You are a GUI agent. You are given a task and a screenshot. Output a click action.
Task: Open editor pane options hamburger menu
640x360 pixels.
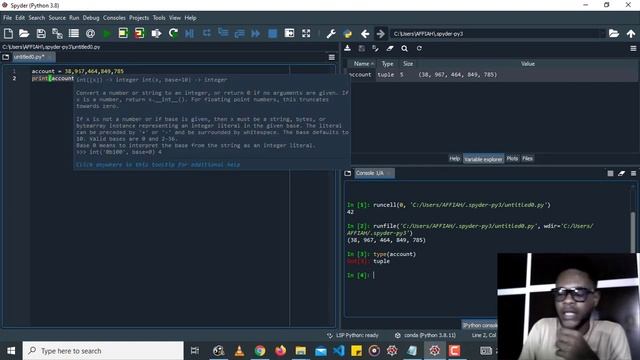tap(332, 57)
